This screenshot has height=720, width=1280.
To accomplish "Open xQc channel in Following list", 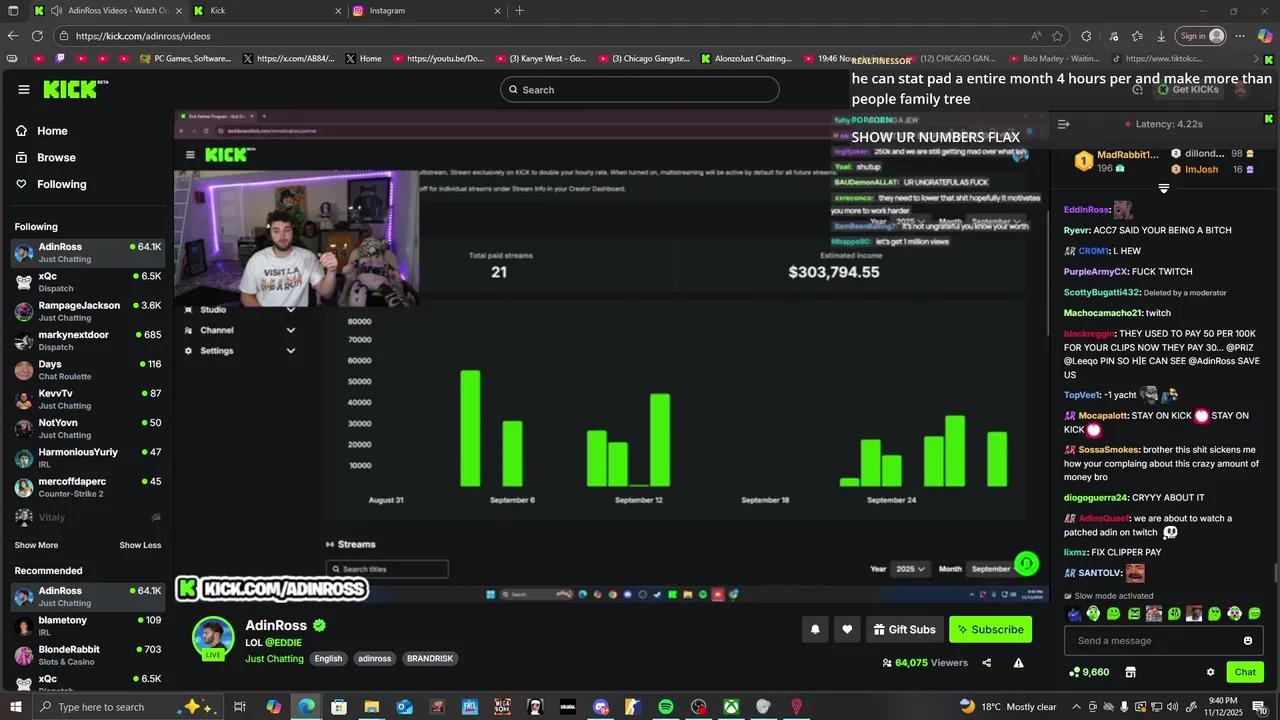I will pos(87,282).
